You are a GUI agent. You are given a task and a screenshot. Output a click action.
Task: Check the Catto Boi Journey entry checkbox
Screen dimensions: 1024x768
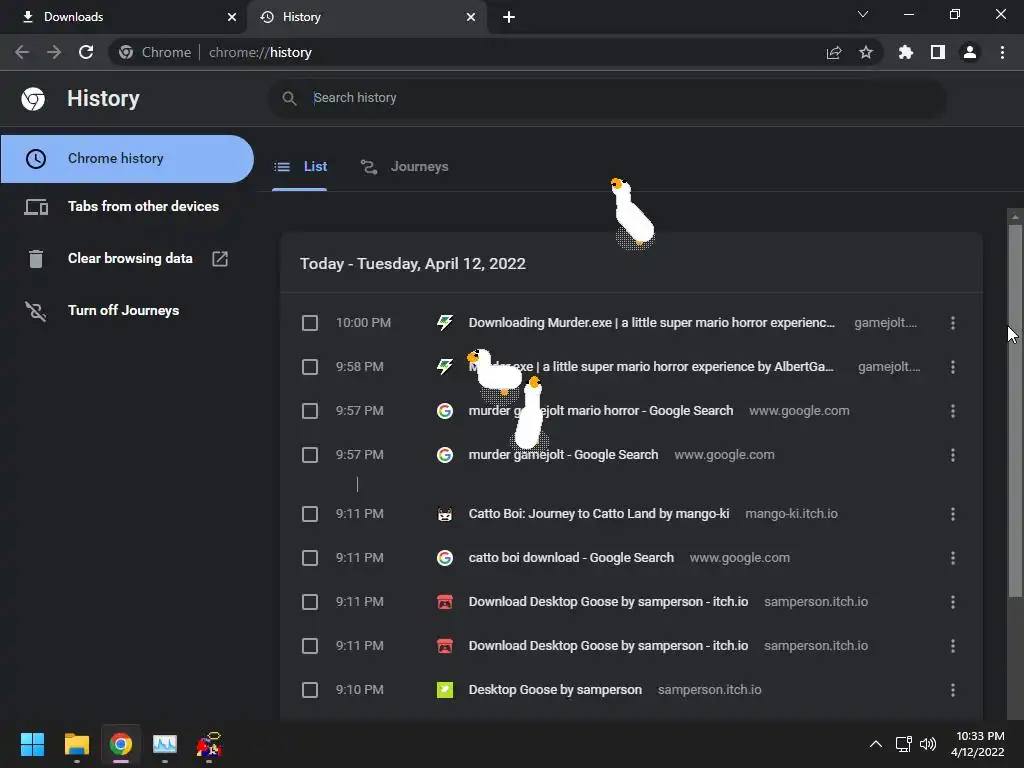[x=310, y=514]
